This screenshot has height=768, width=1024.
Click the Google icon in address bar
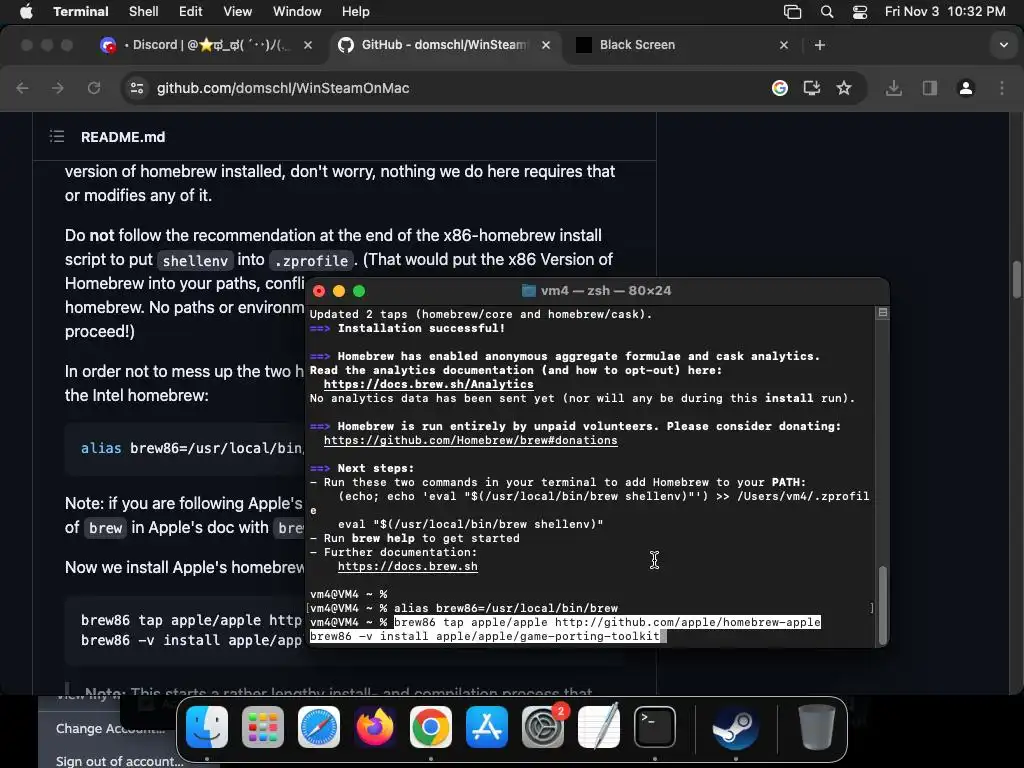coord(780,88)
